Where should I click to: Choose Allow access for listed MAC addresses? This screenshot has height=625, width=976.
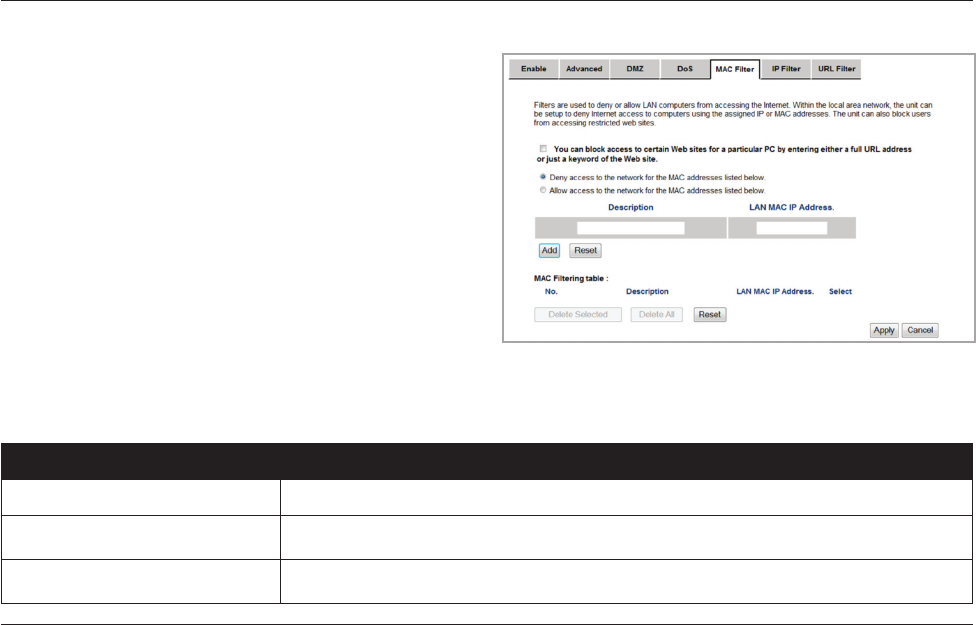pyautogui.click(x=541, y=189)
